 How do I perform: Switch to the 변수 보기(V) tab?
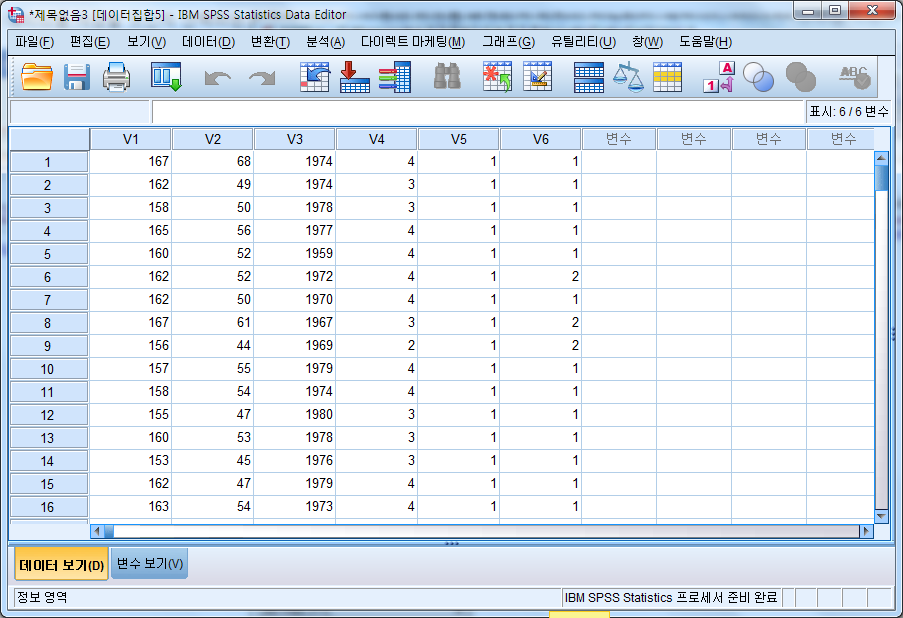pos(149,564)
